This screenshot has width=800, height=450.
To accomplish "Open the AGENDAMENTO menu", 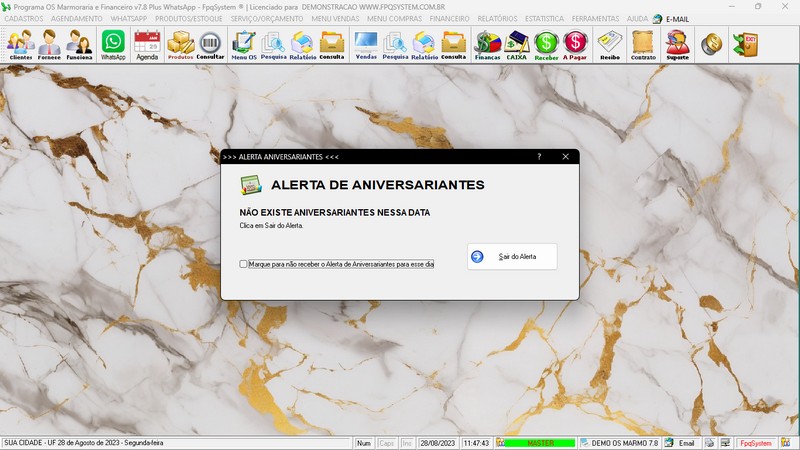I will 77,19.
